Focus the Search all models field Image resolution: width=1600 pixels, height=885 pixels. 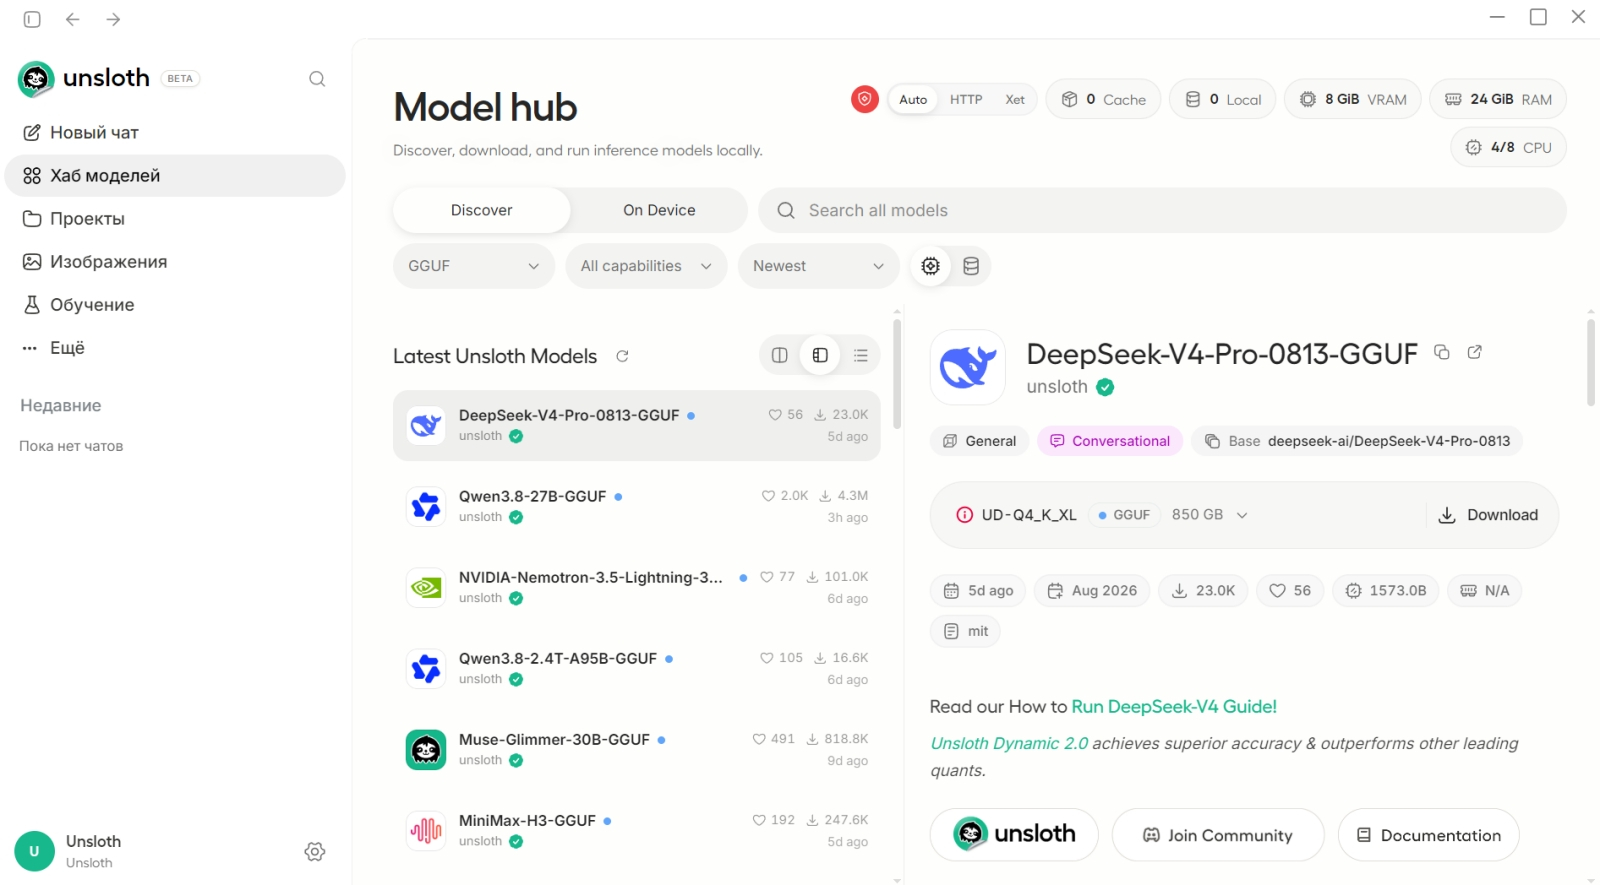click(x=1162, y=210)
